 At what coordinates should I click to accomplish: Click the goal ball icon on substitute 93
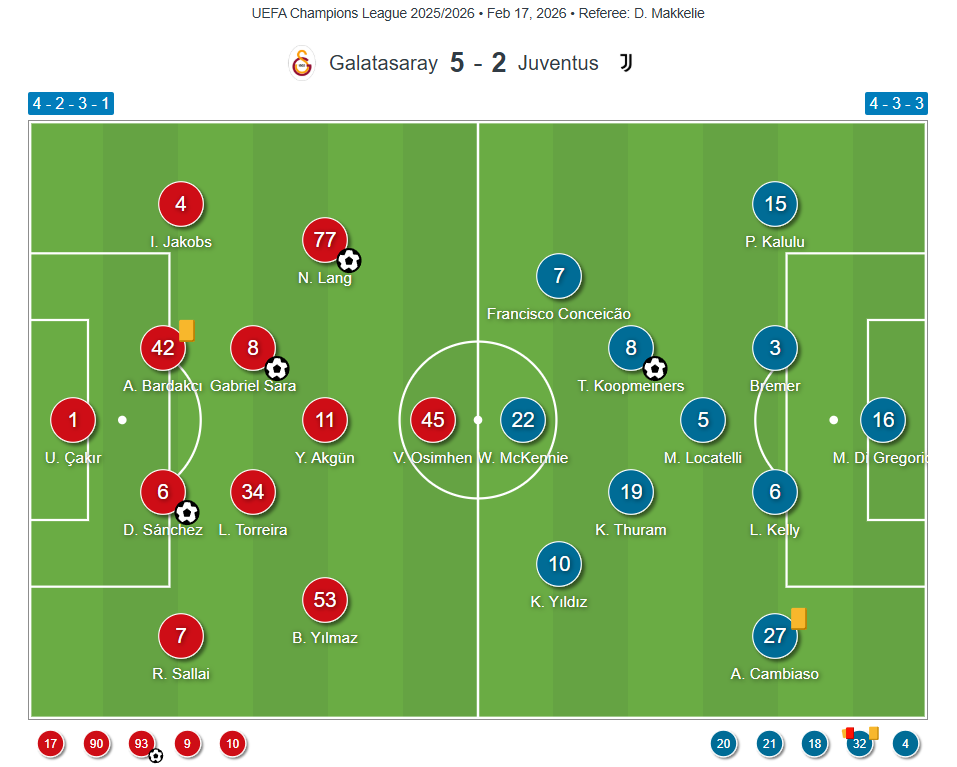point(156,756)
